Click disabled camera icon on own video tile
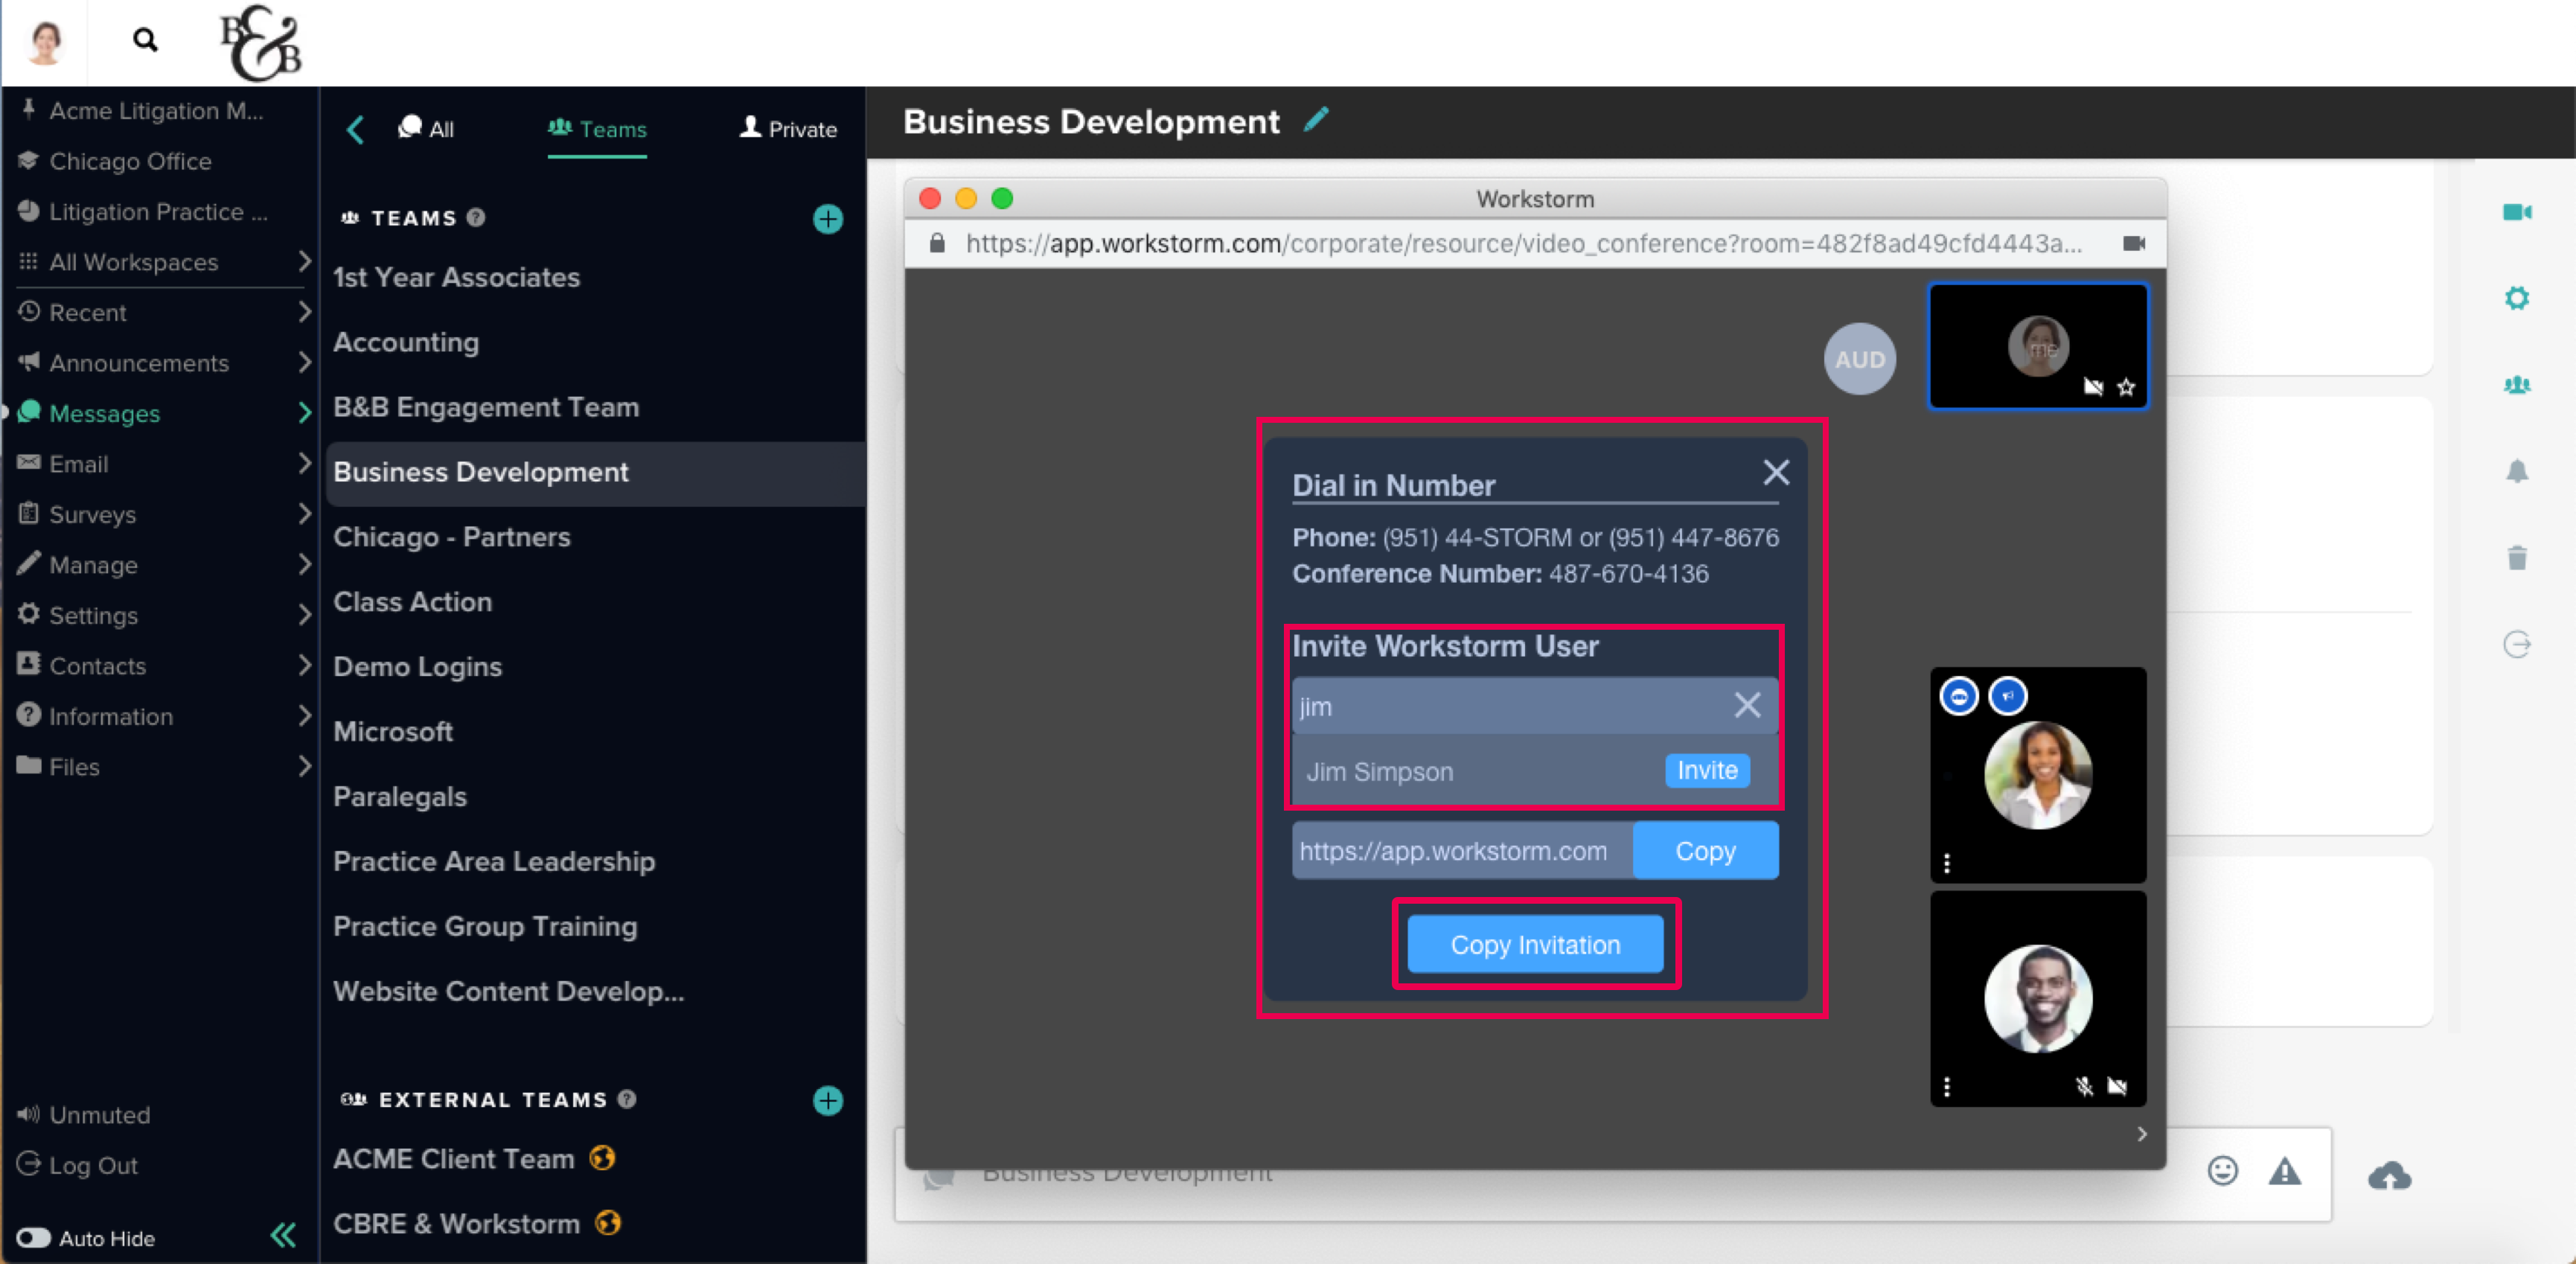 2093,387
